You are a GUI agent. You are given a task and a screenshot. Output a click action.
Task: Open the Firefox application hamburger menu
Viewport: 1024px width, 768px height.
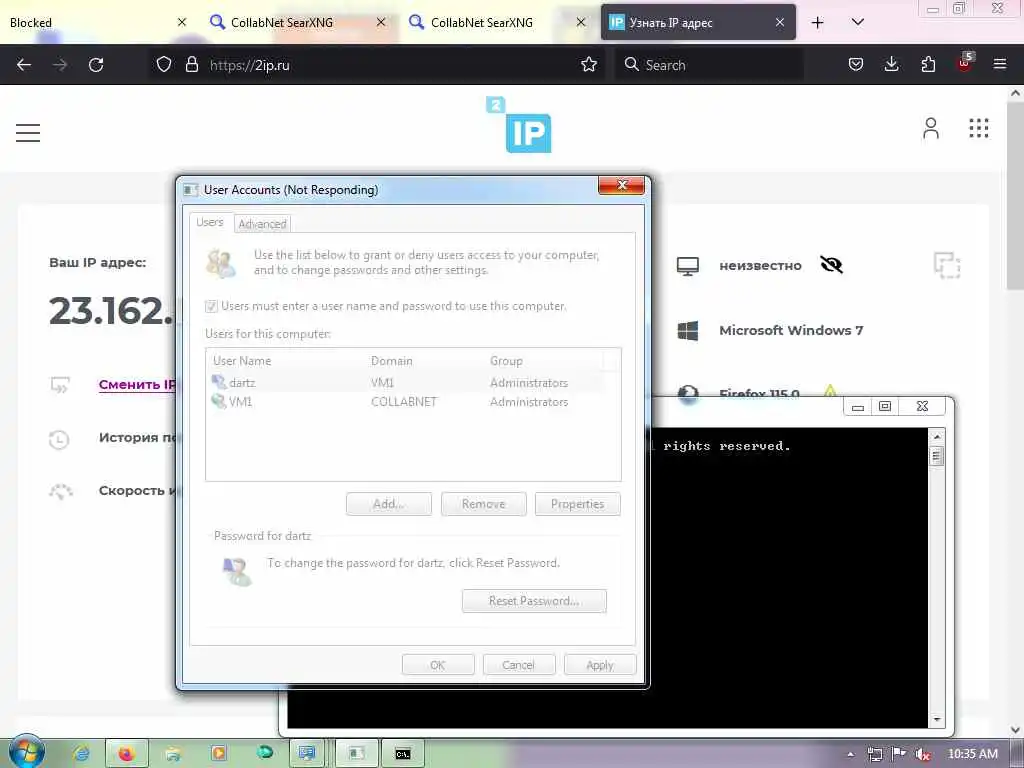[x=1000, y=64]
